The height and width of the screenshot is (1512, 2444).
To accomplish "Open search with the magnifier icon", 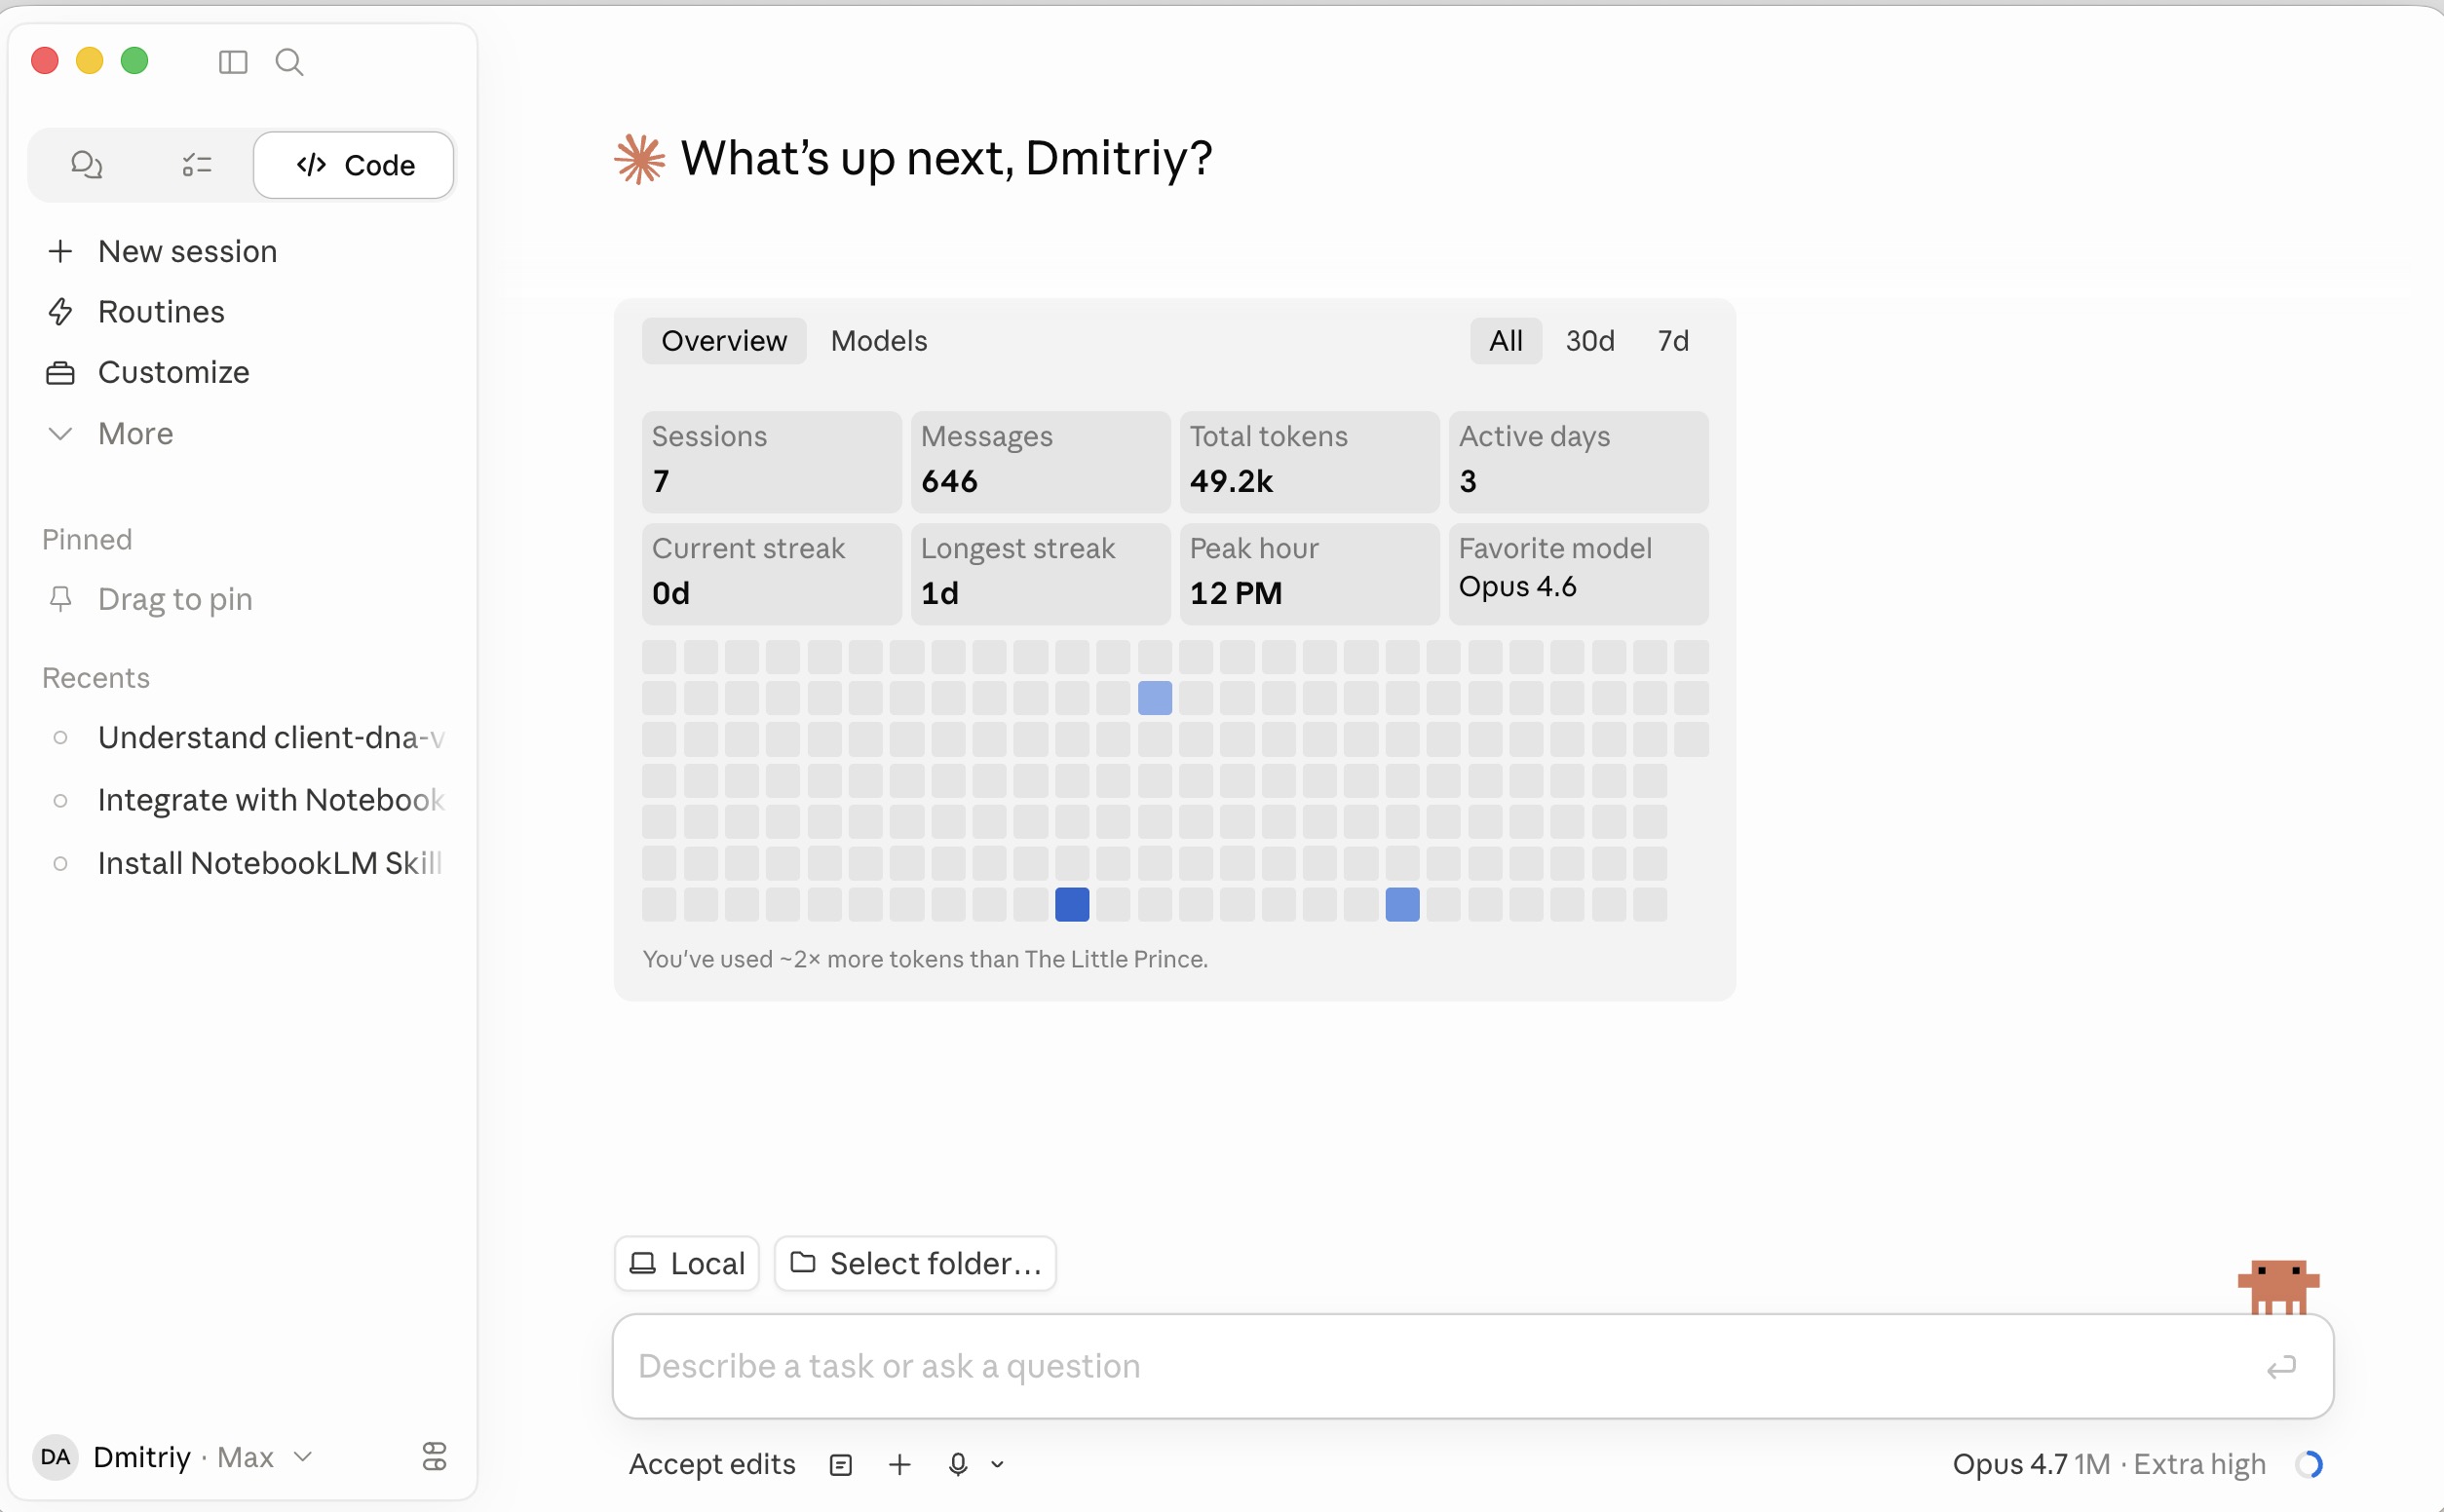I will (289, 62).
